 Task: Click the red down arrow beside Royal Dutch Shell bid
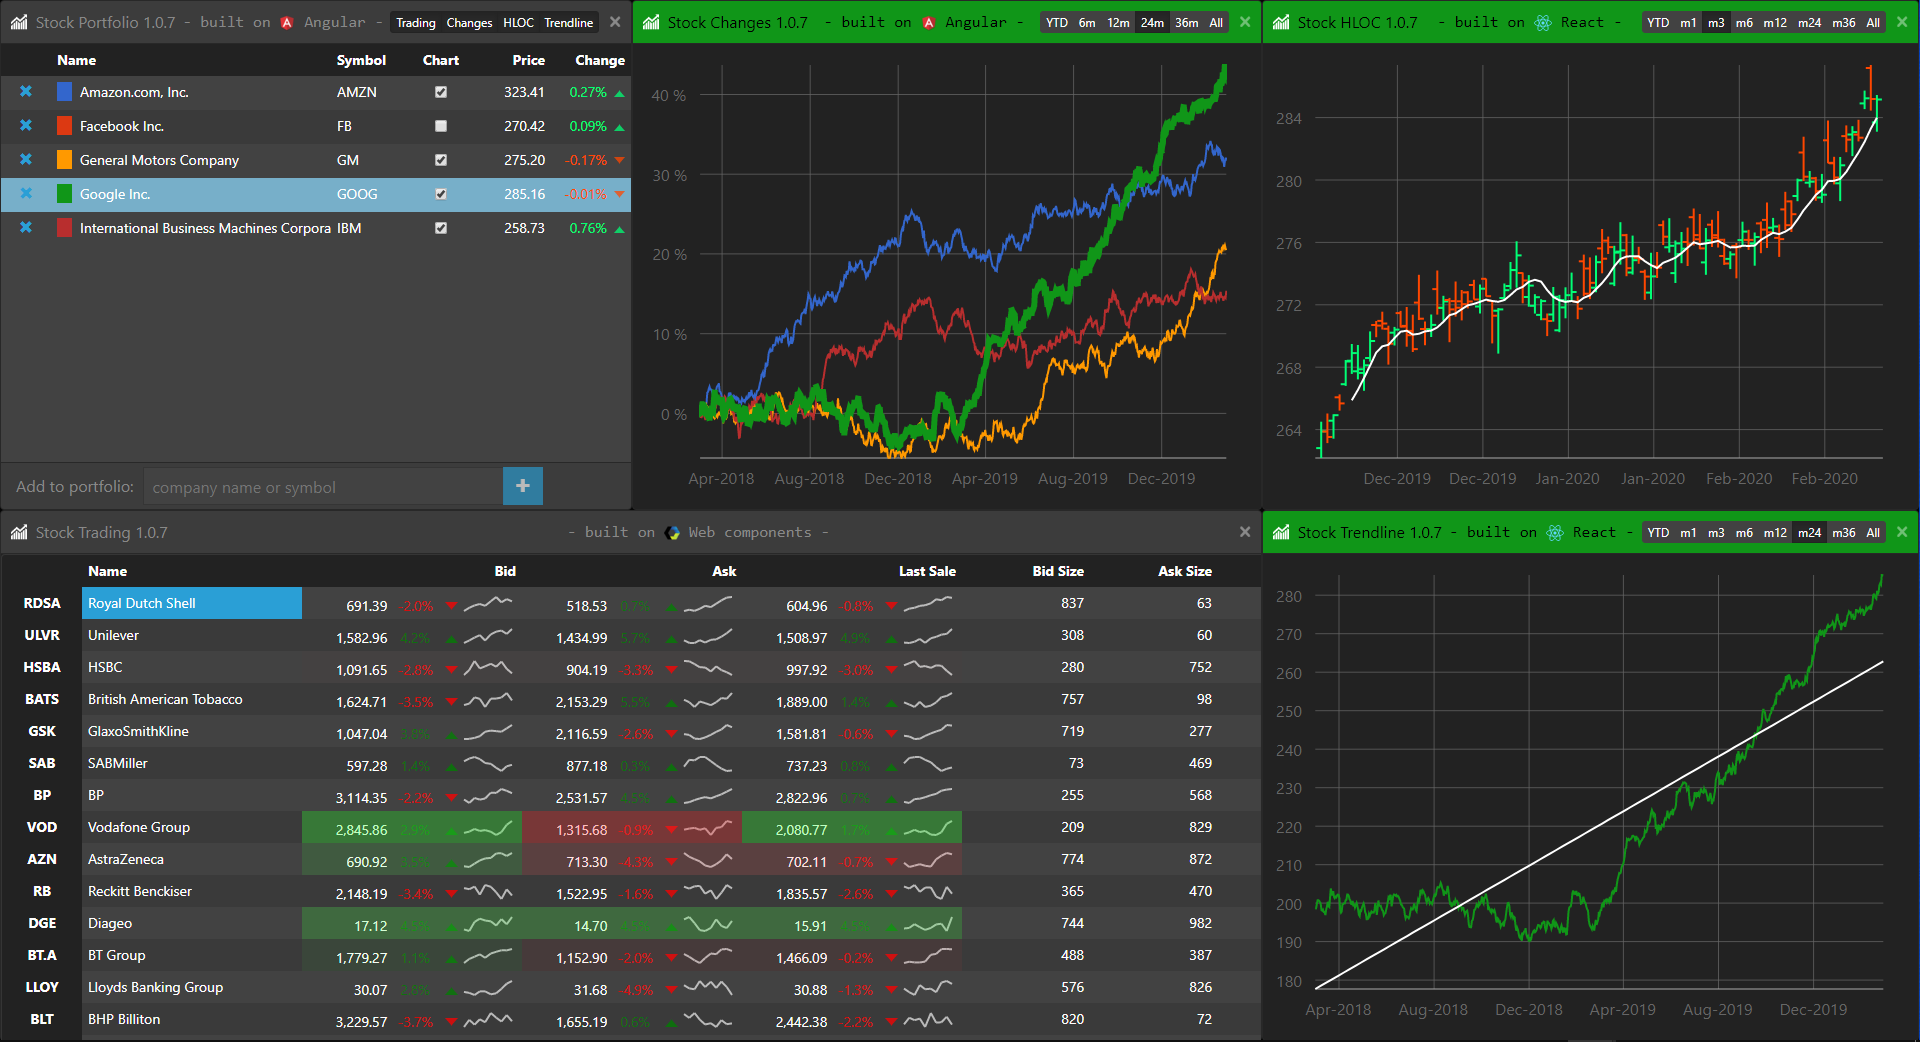450,606
